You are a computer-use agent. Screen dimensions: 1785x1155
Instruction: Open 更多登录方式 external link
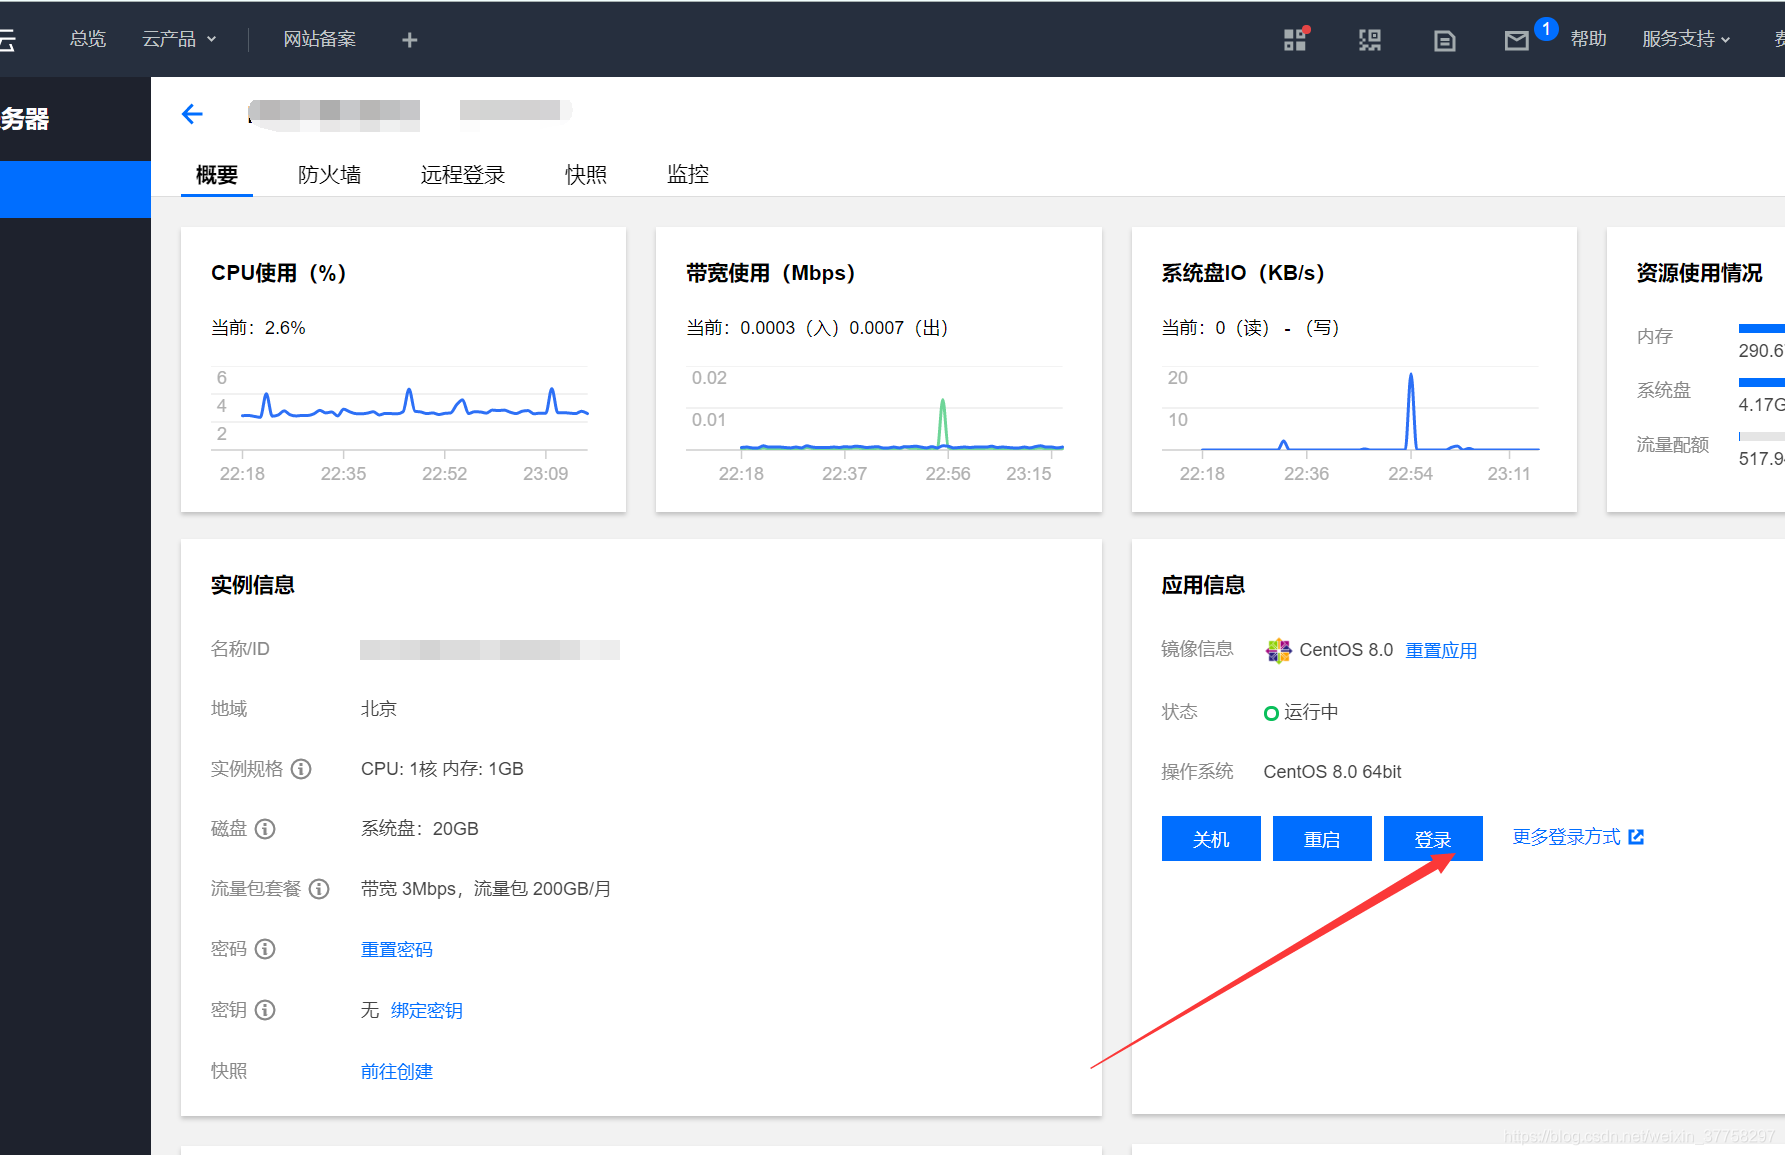click(x=1578, y=837)
